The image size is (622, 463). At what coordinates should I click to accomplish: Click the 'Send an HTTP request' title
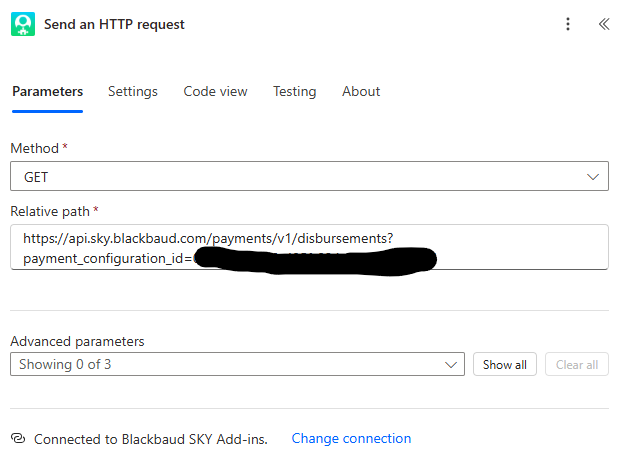click(114, 24)
